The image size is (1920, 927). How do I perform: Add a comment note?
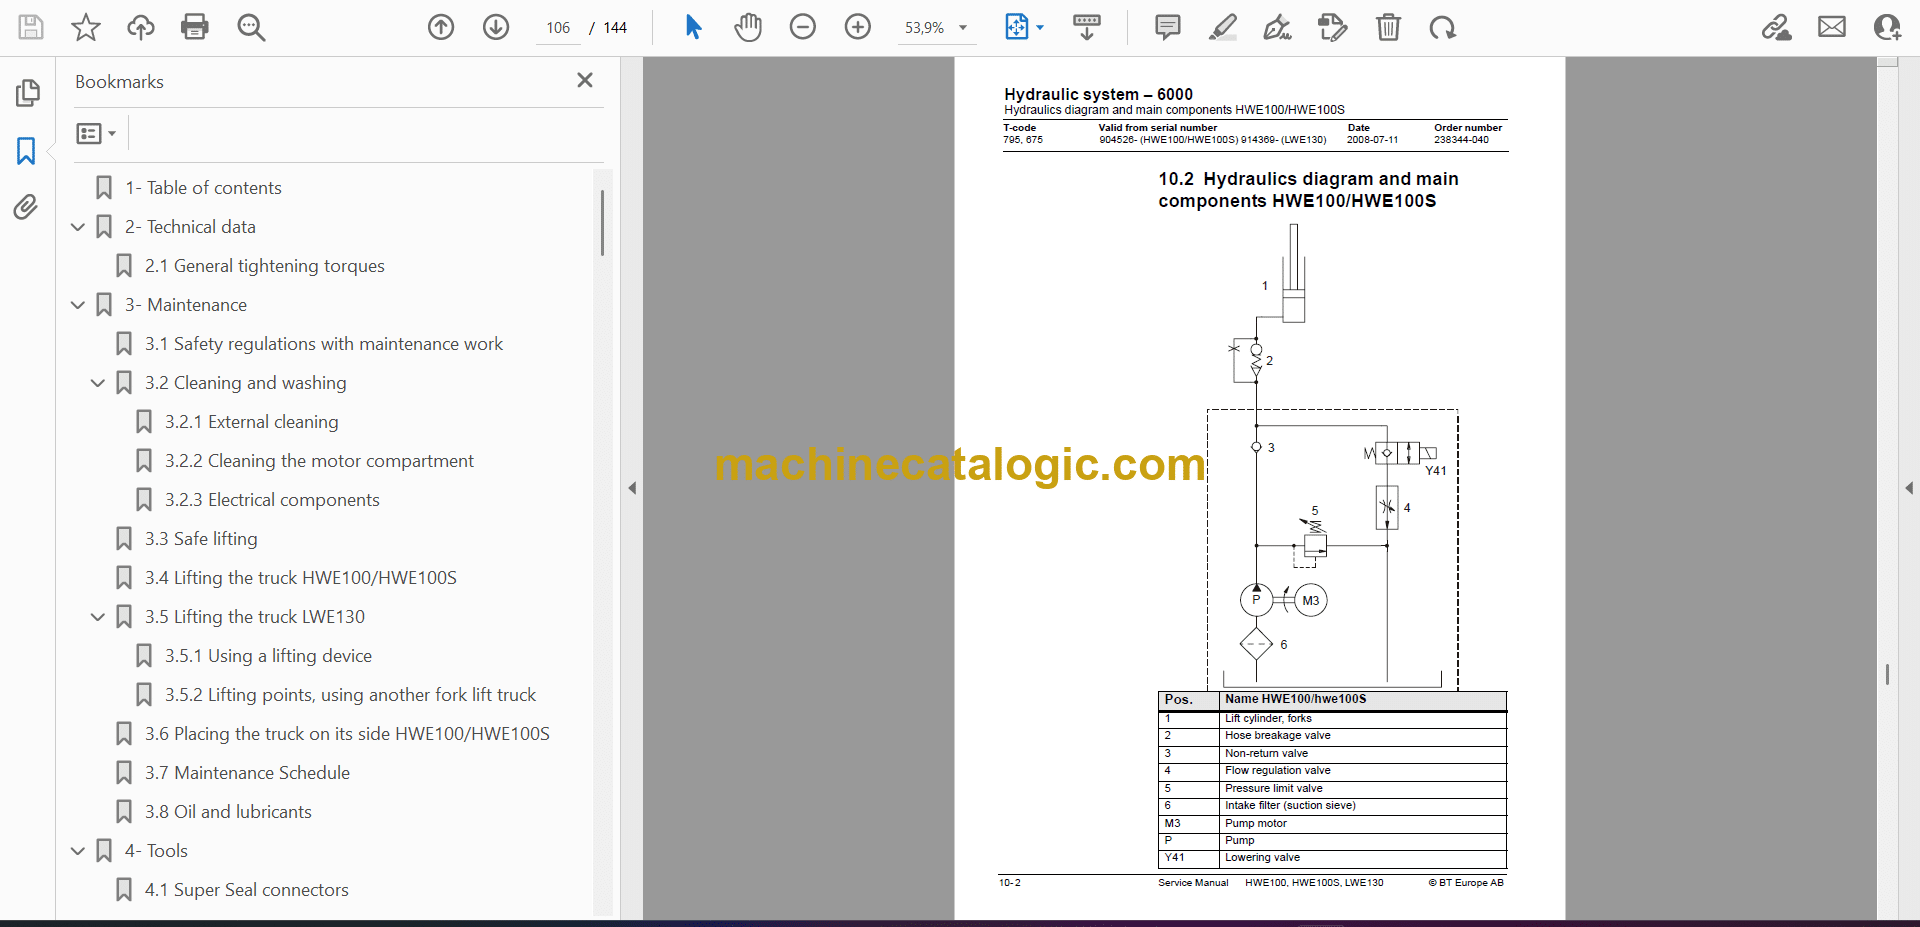click(x=1167, y=27)
